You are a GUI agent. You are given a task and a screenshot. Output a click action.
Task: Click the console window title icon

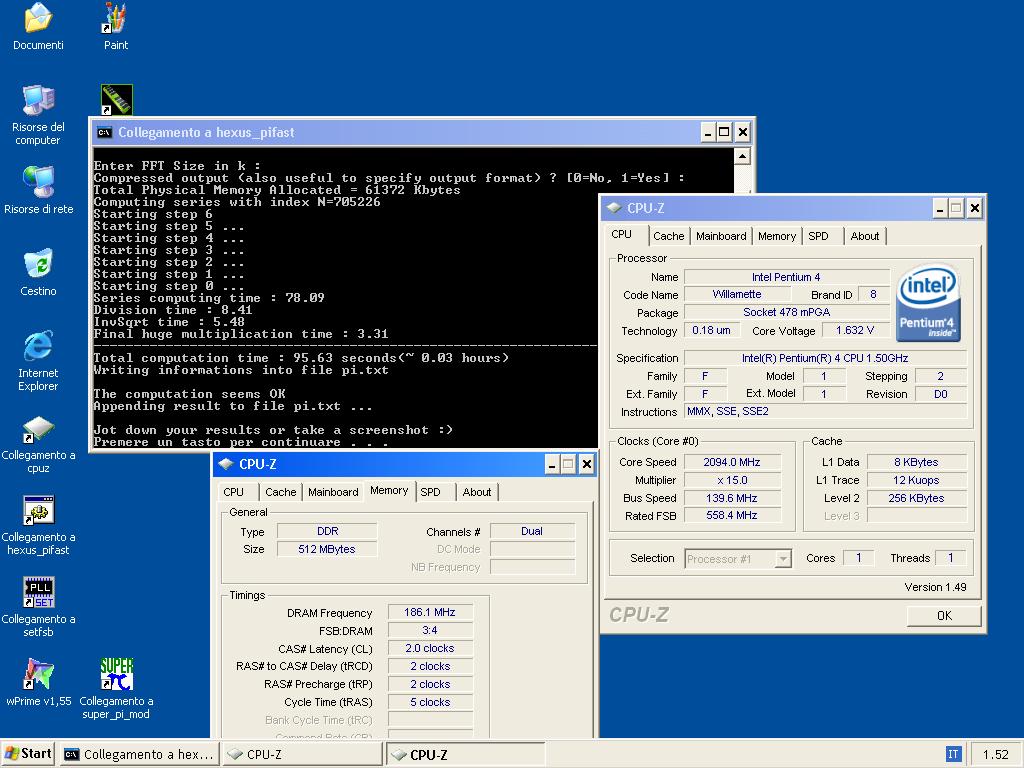click(x=104, y=133)
